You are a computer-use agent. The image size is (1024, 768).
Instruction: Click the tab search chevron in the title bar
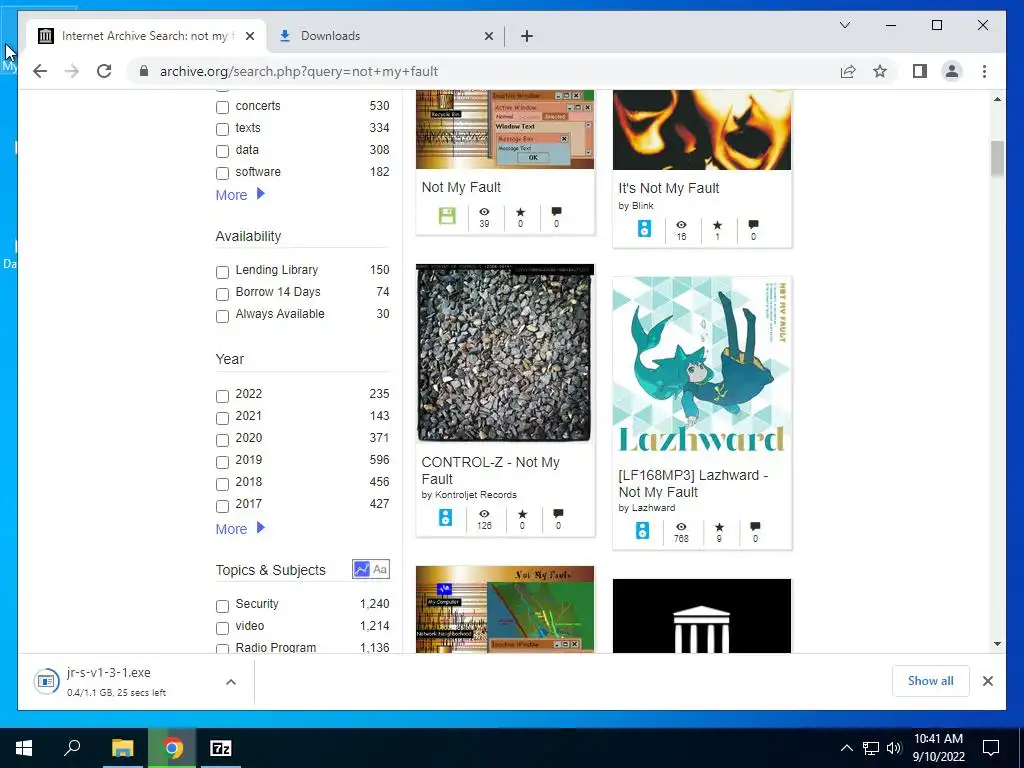pos(844,25)
